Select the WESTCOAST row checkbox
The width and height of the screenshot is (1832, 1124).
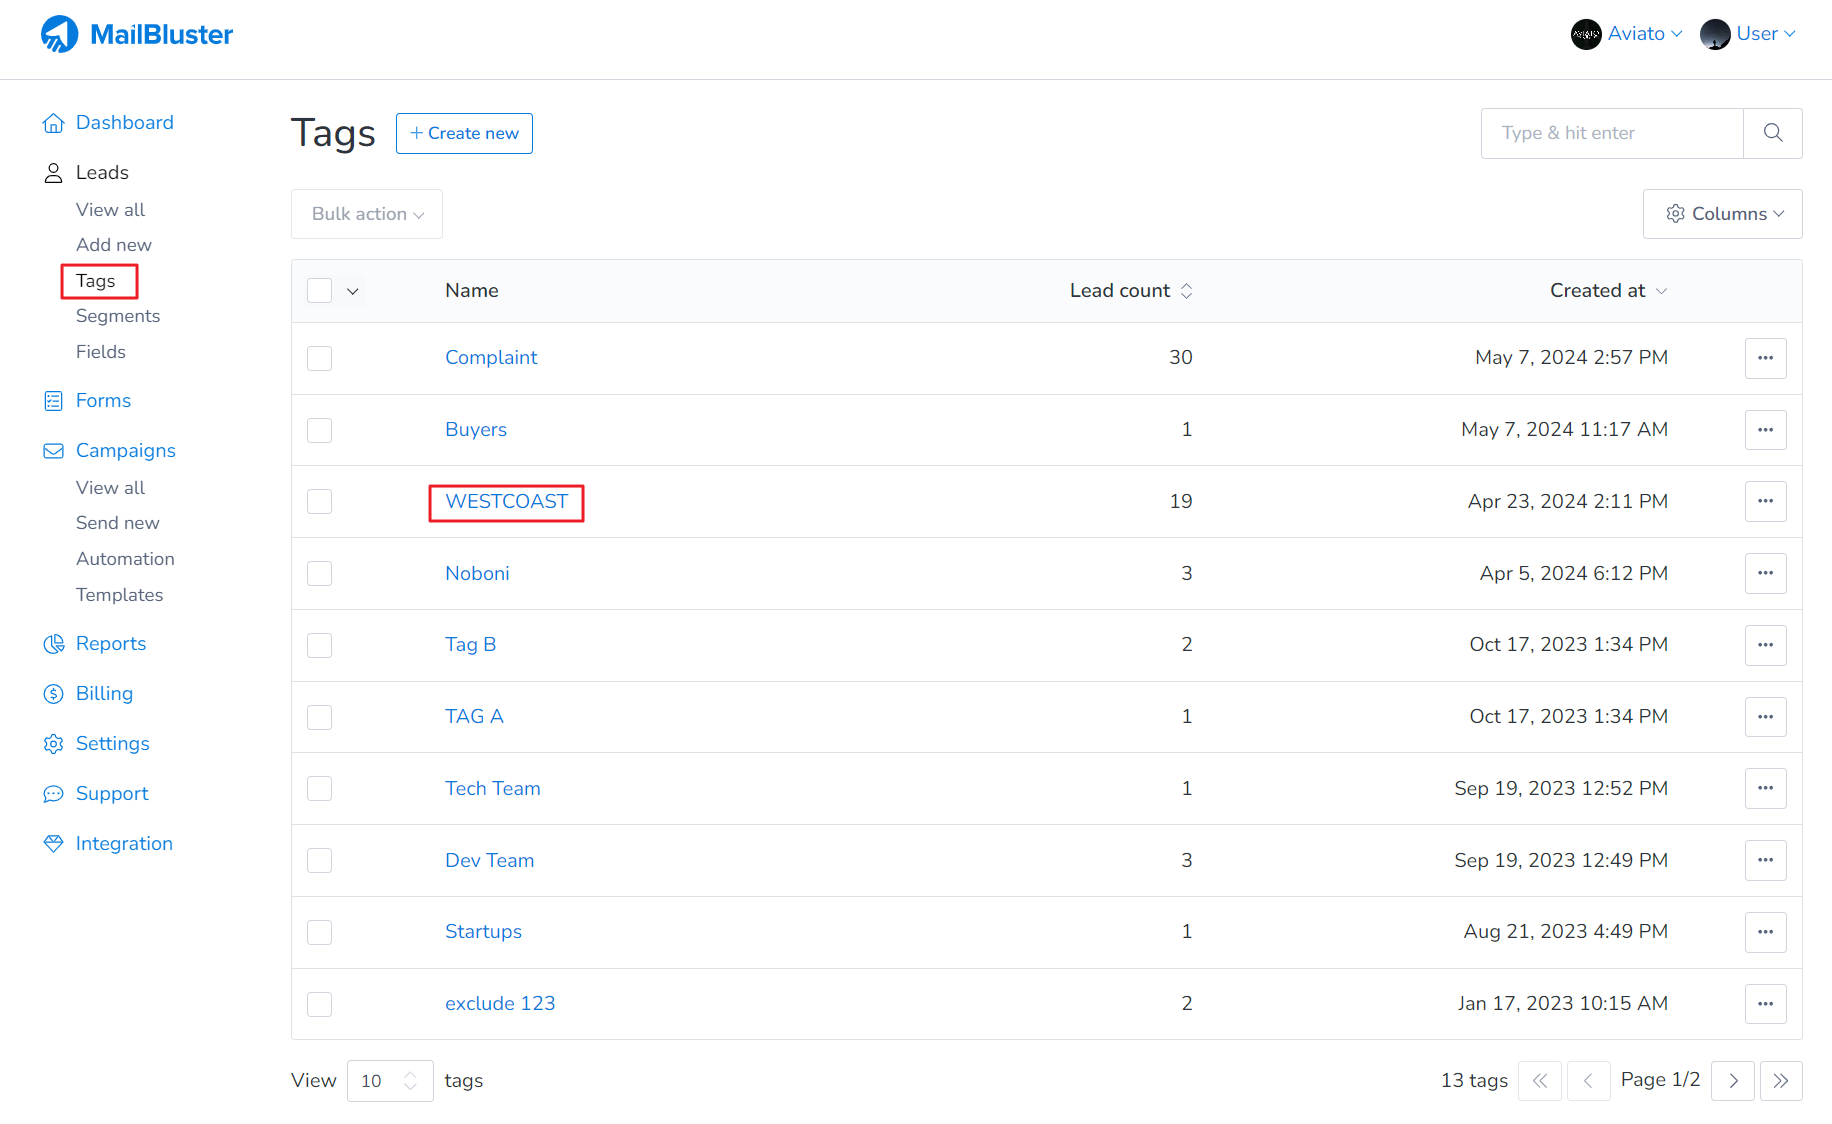[319, 502]
